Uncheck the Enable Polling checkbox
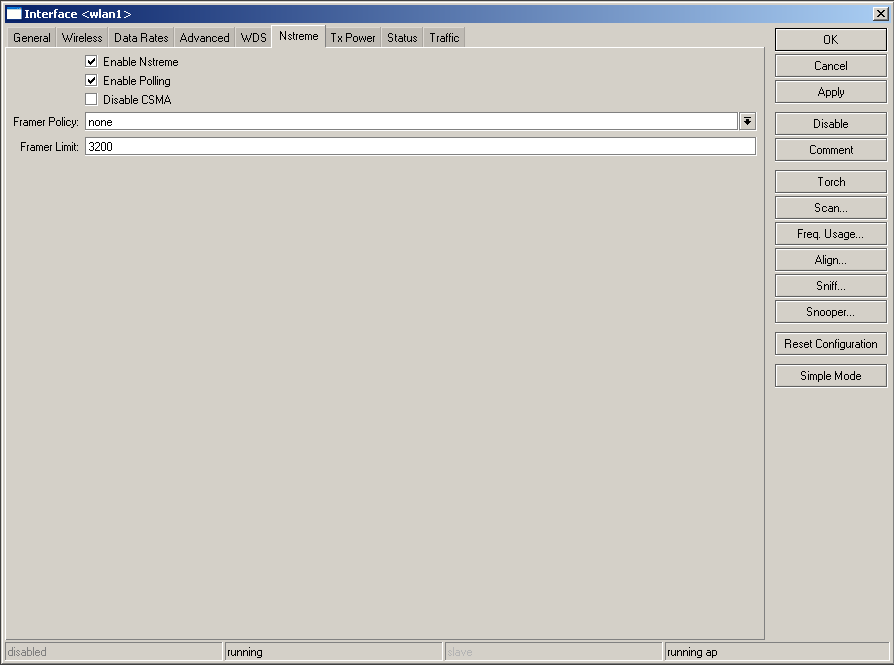The width and height of the screenshot is (894, 665). pos(92,81)
